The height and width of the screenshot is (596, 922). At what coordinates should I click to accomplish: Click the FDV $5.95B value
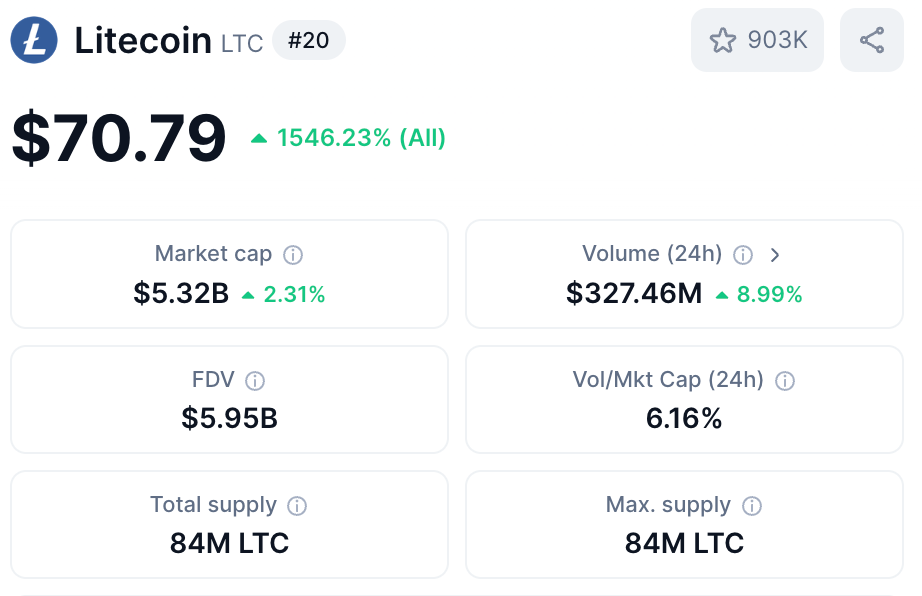click(x=229, y=418)
